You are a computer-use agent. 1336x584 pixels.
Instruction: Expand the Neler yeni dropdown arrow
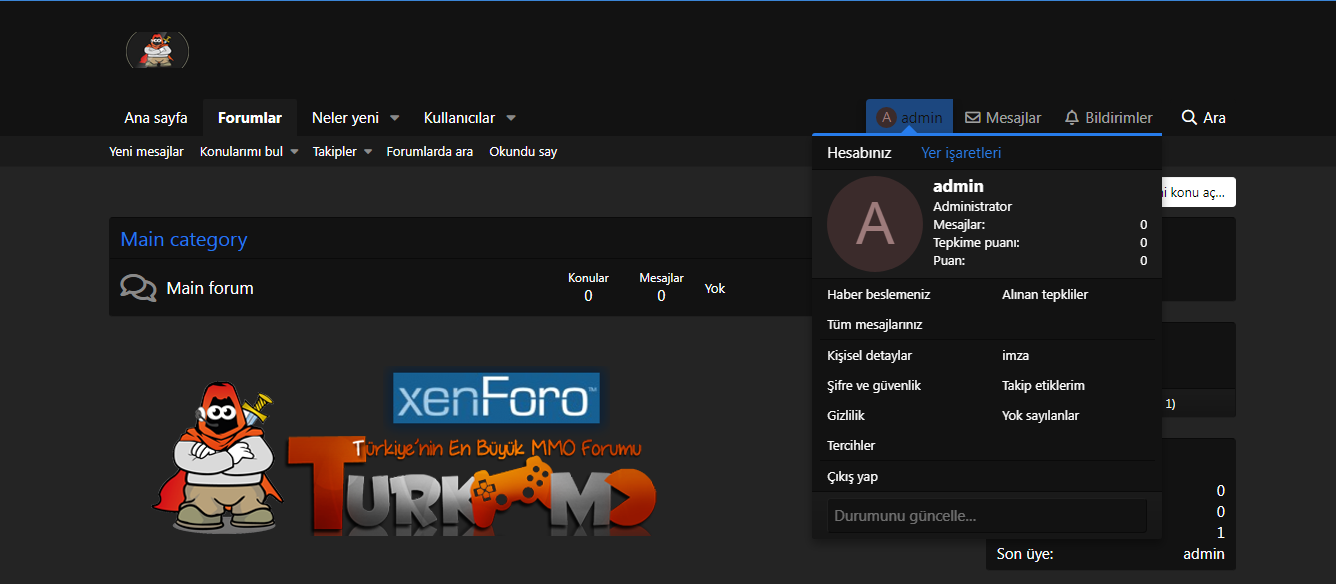coord(394,118)
